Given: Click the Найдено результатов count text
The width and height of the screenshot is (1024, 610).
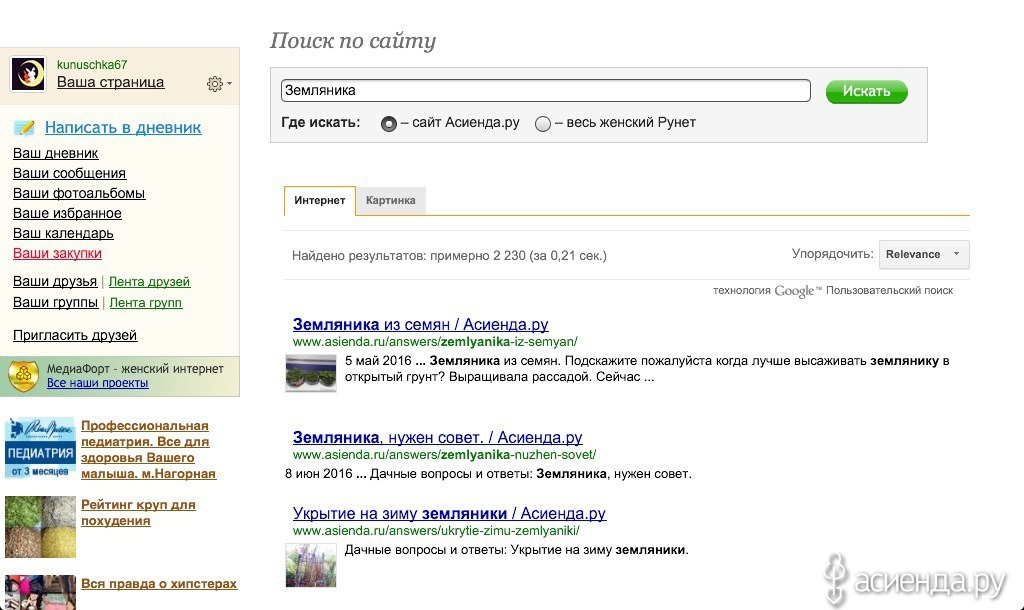Looking at the screenshot, I should coord(449,255).
